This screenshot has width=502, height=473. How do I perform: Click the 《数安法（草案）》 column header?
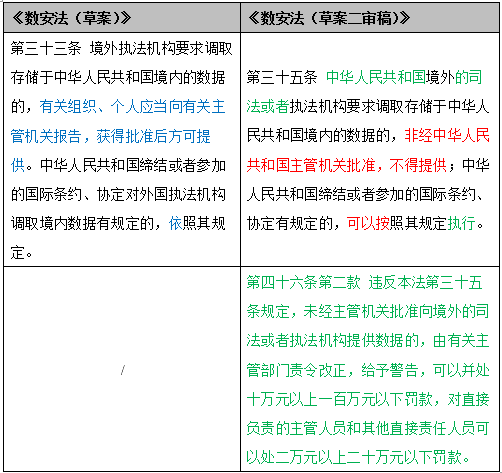pos(71,18)
